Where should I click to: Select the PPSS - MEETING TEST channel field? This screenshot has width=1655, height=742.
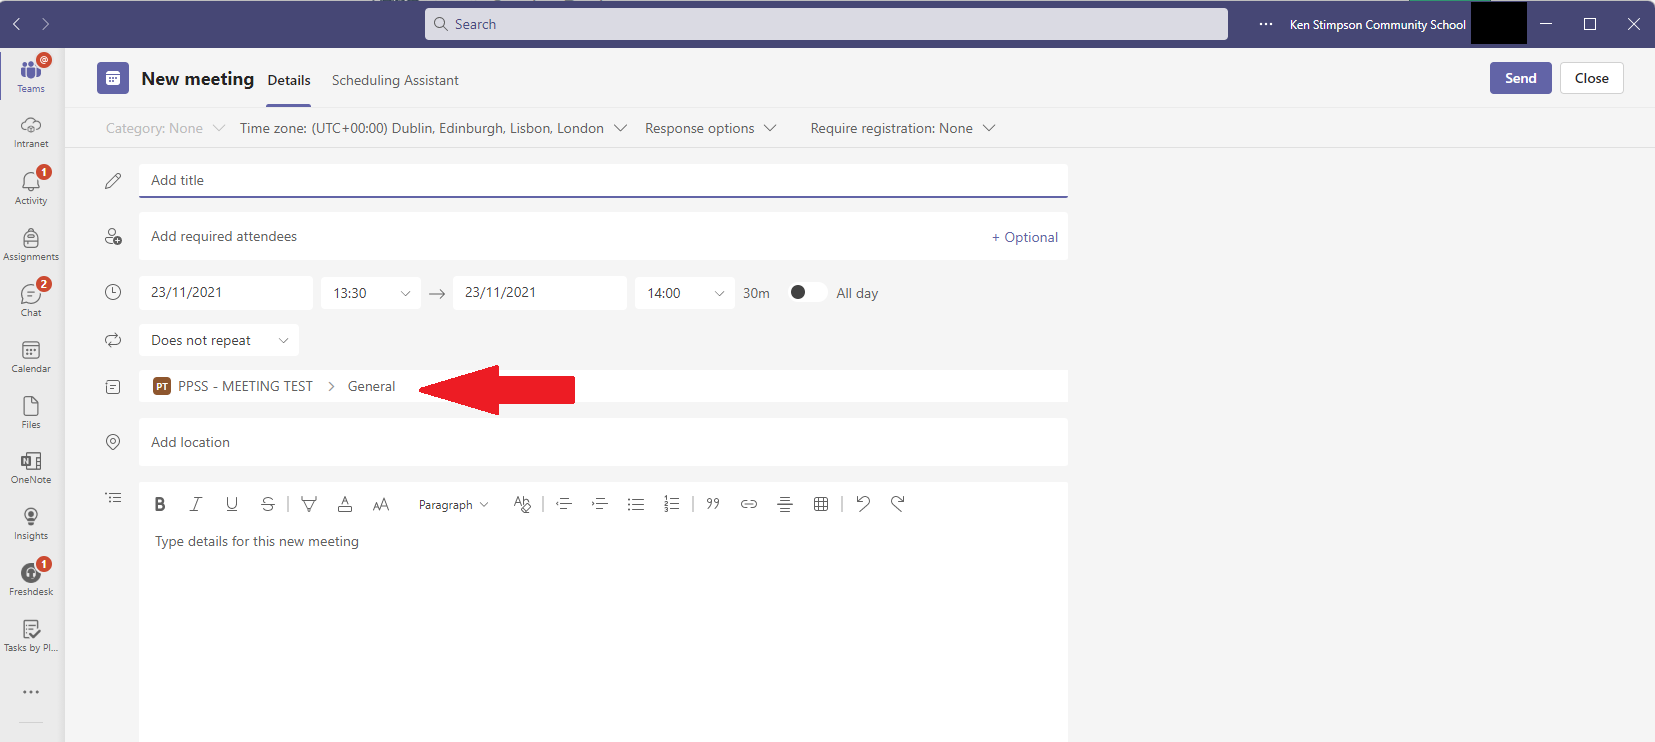(603, 386)
